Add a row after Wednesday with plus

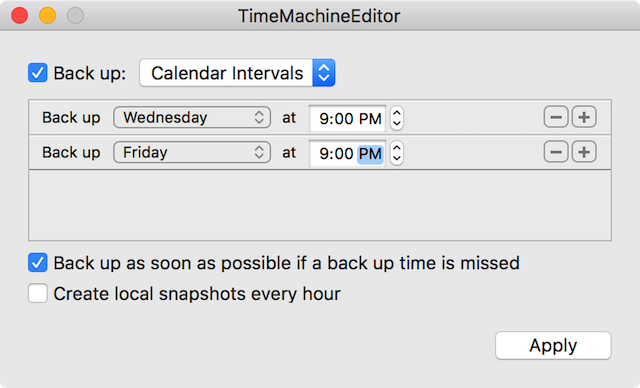tap(584, 118)
